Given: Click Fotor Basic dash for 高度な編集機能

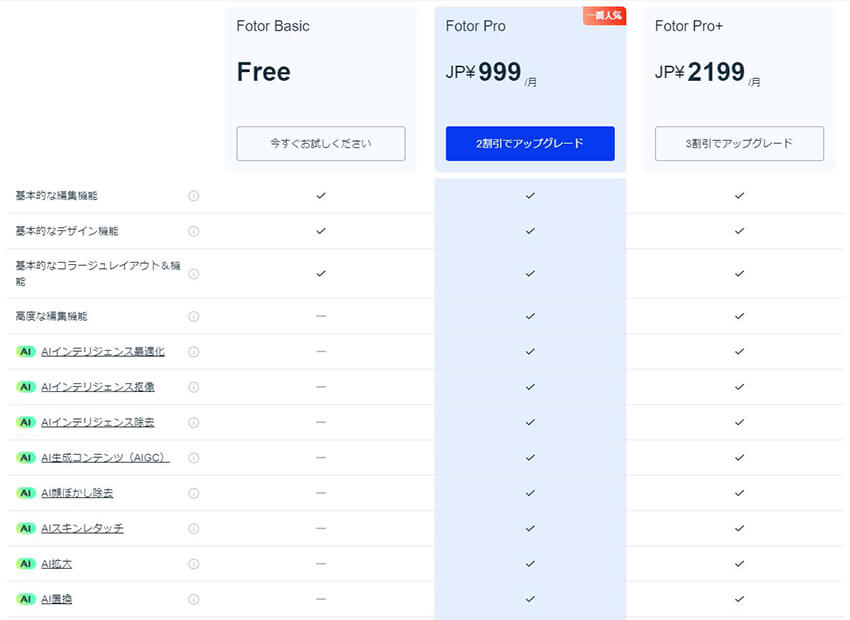Looking at the screenshot, I should 321,316.
